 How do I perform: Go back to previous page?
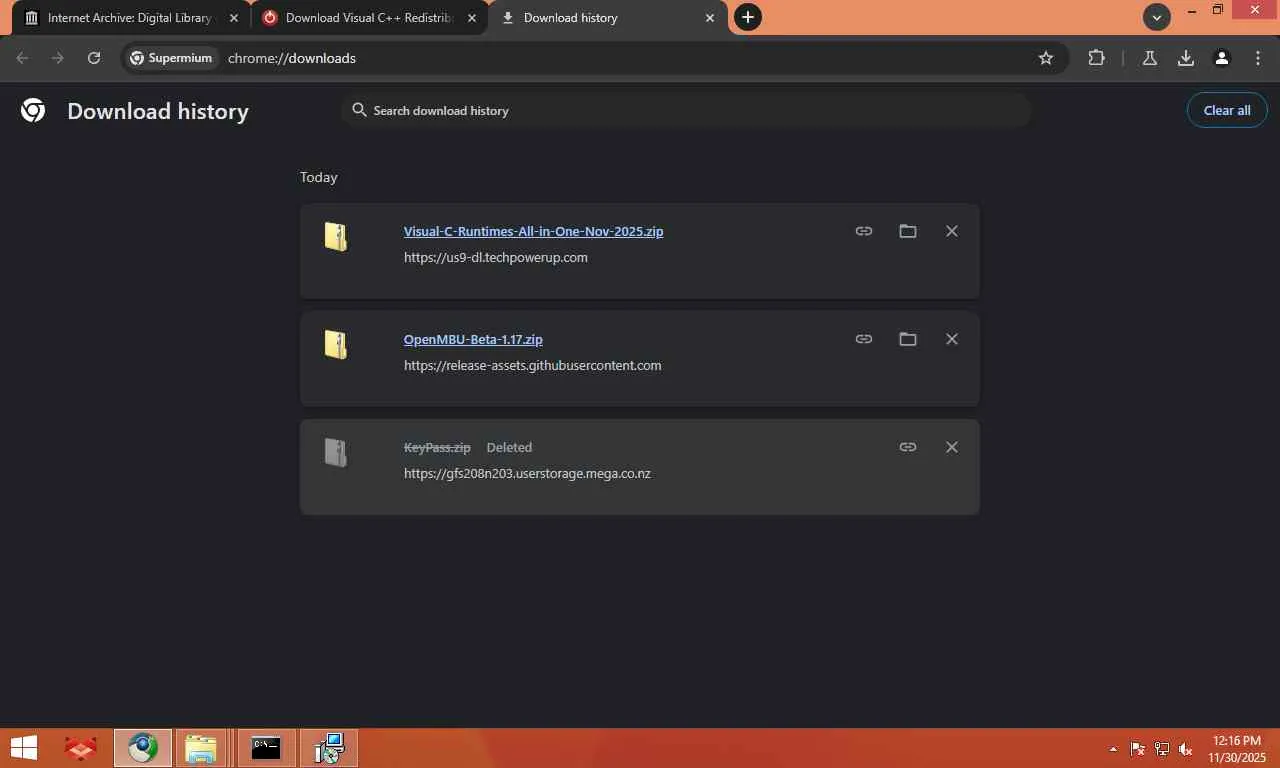pyautogui.click(x=22, y=58)
